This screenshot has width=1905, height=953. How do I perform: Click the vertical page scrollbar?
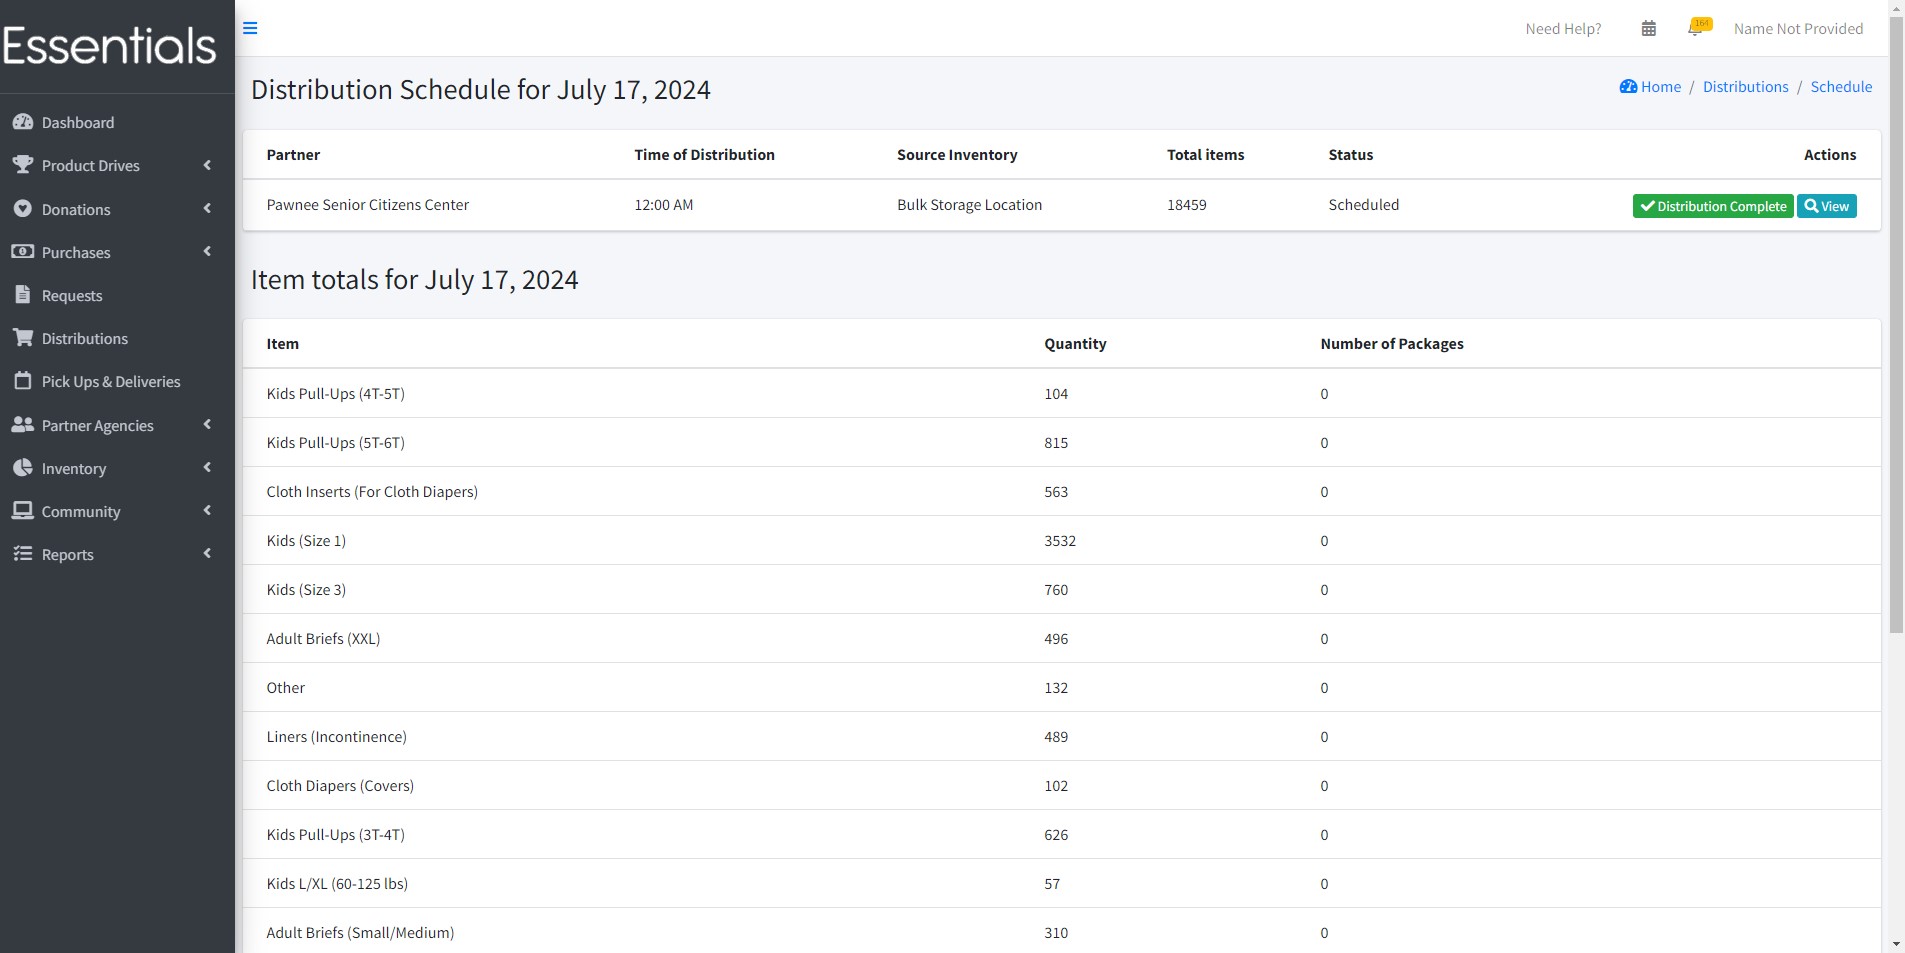[x=1896, y=325]
